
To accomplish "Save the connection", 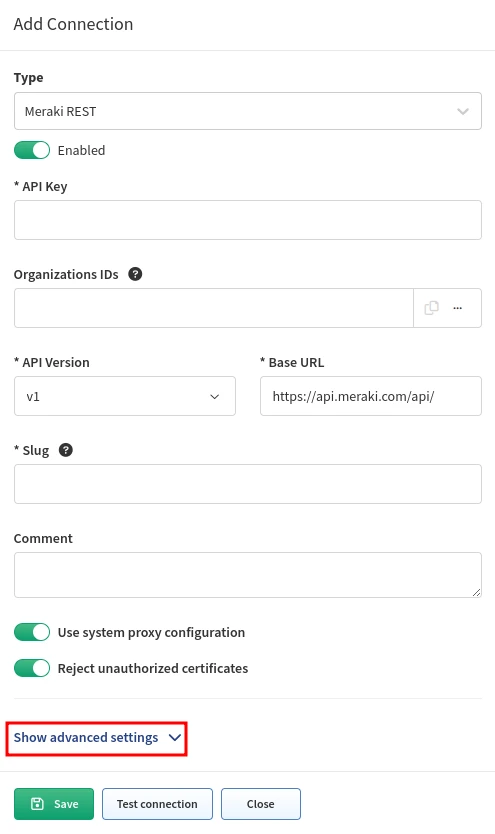I will point(54,804).
